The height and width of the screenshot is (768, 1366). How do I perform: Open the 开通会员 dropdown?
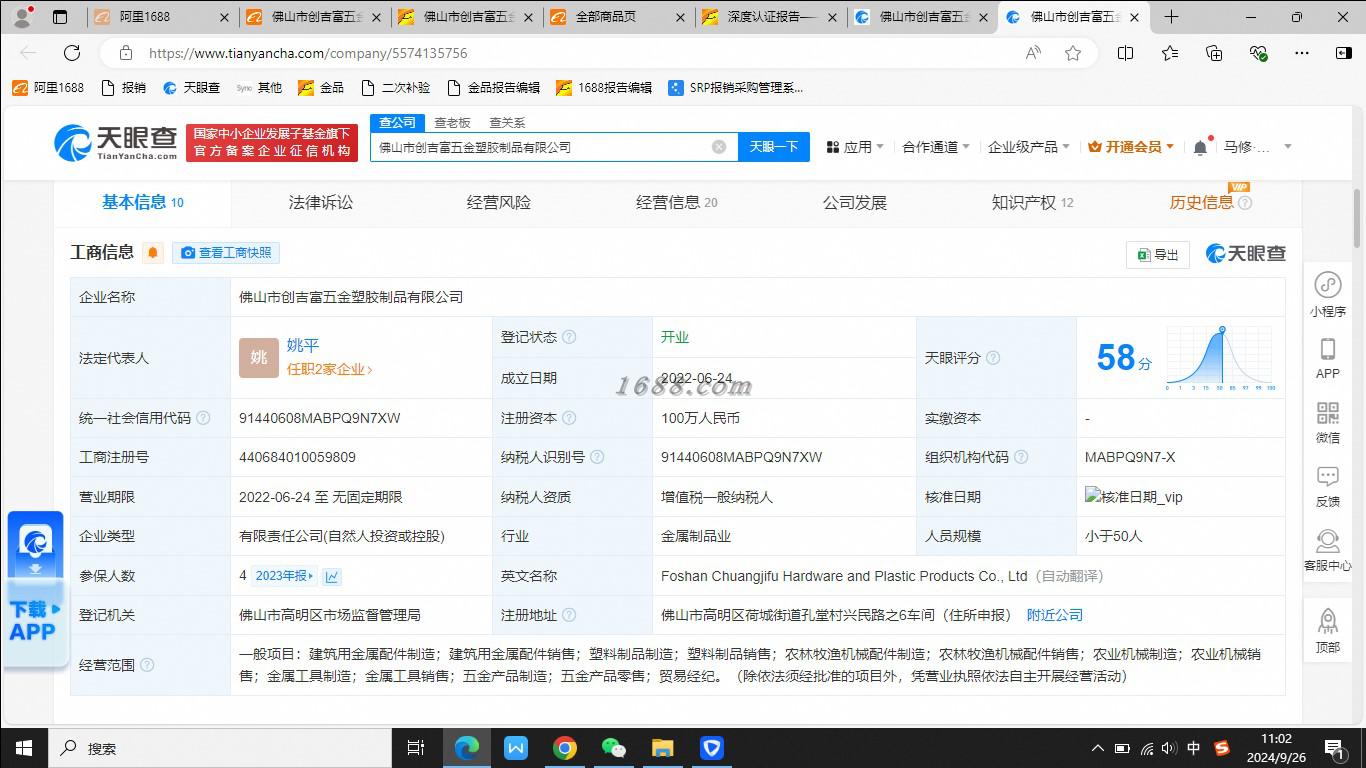[x=1131, y=147]
